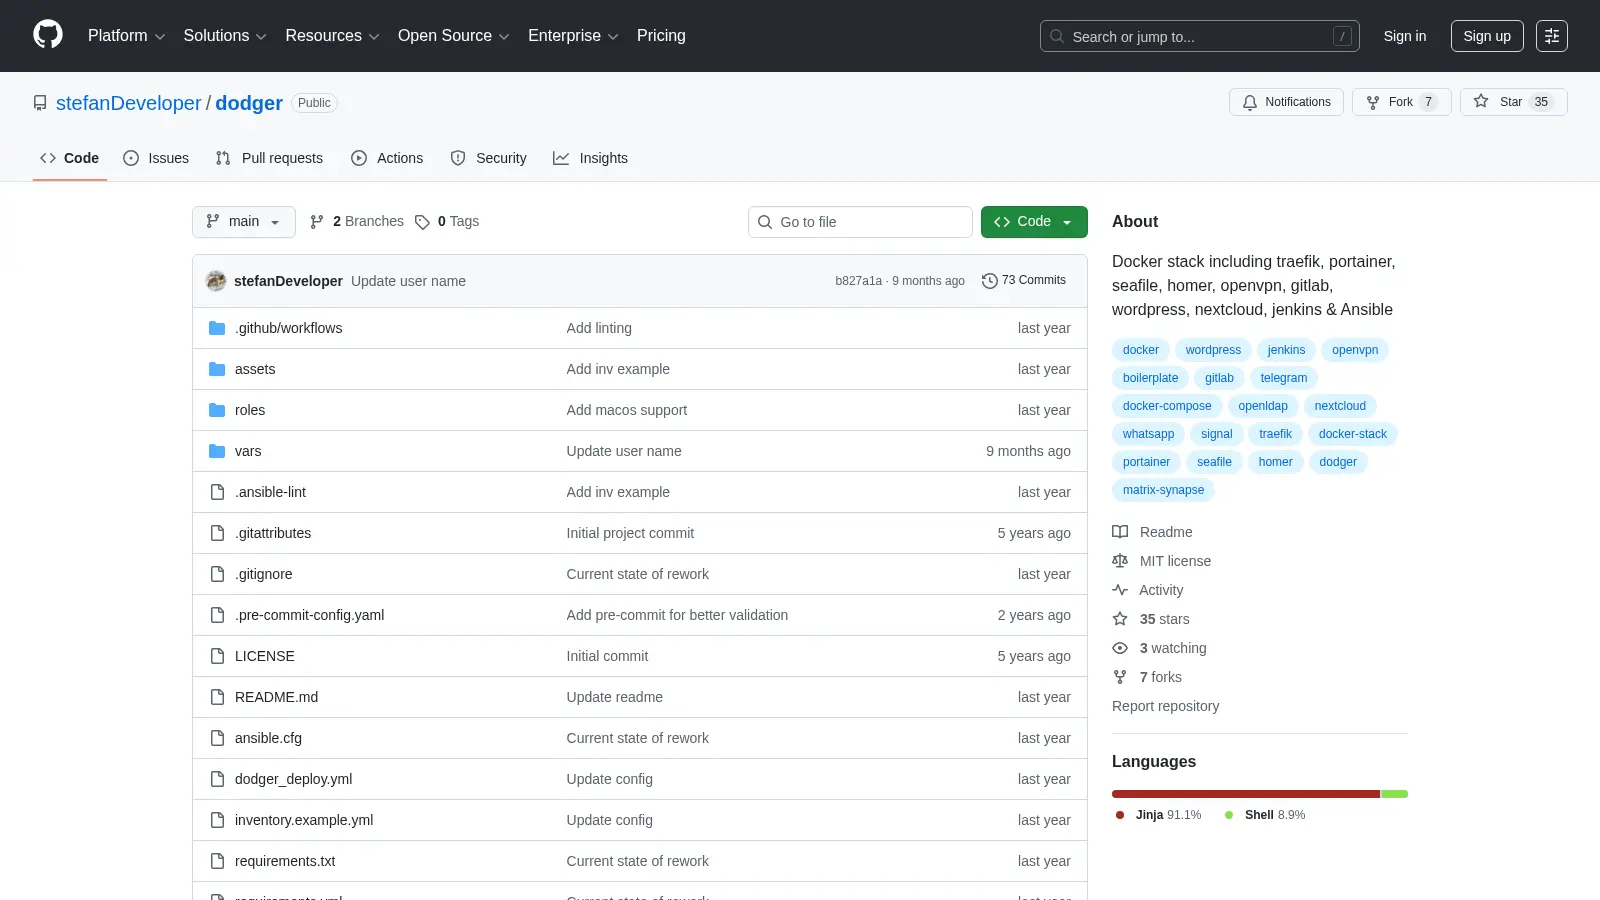The height and width of the screenshot is (900, 1600).
Task: Expand the Platform menu
Action: pyautogui.click(x=126, y=36)
